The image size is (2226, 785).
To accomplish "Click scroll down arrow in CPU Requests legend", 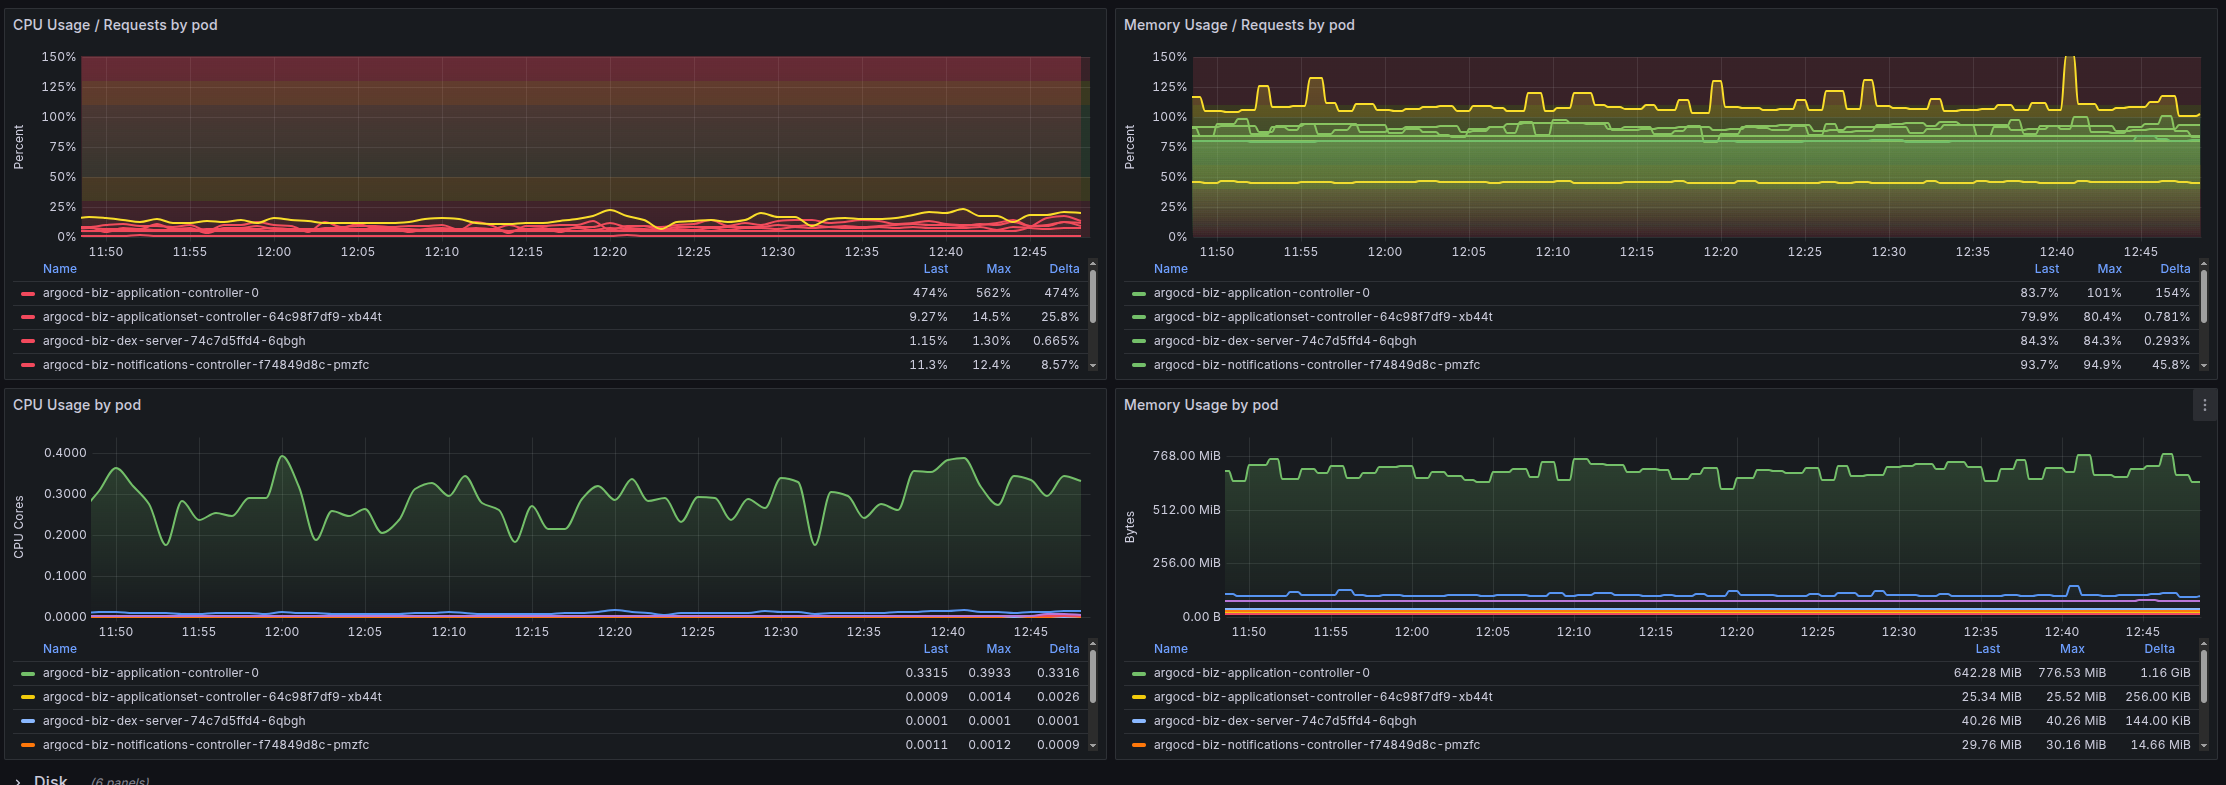I will click(x=1093, y=366).
